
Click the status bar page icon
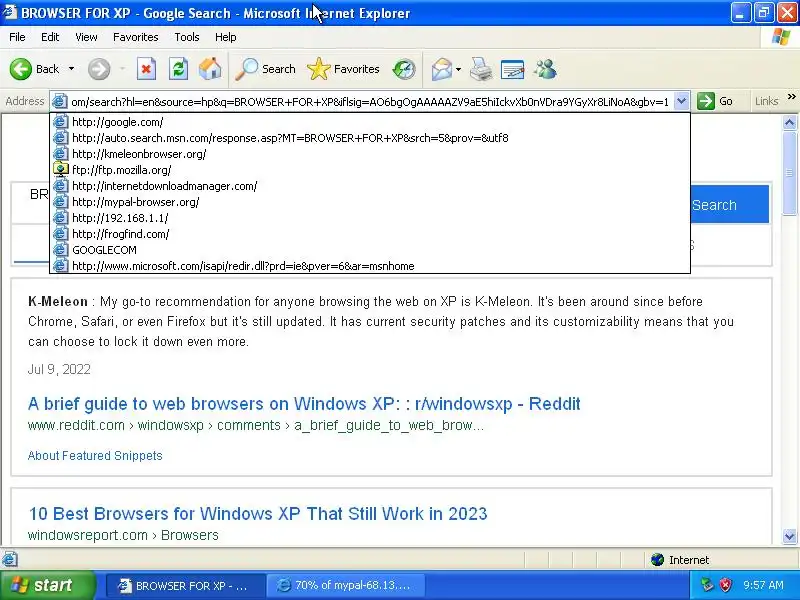10,559
